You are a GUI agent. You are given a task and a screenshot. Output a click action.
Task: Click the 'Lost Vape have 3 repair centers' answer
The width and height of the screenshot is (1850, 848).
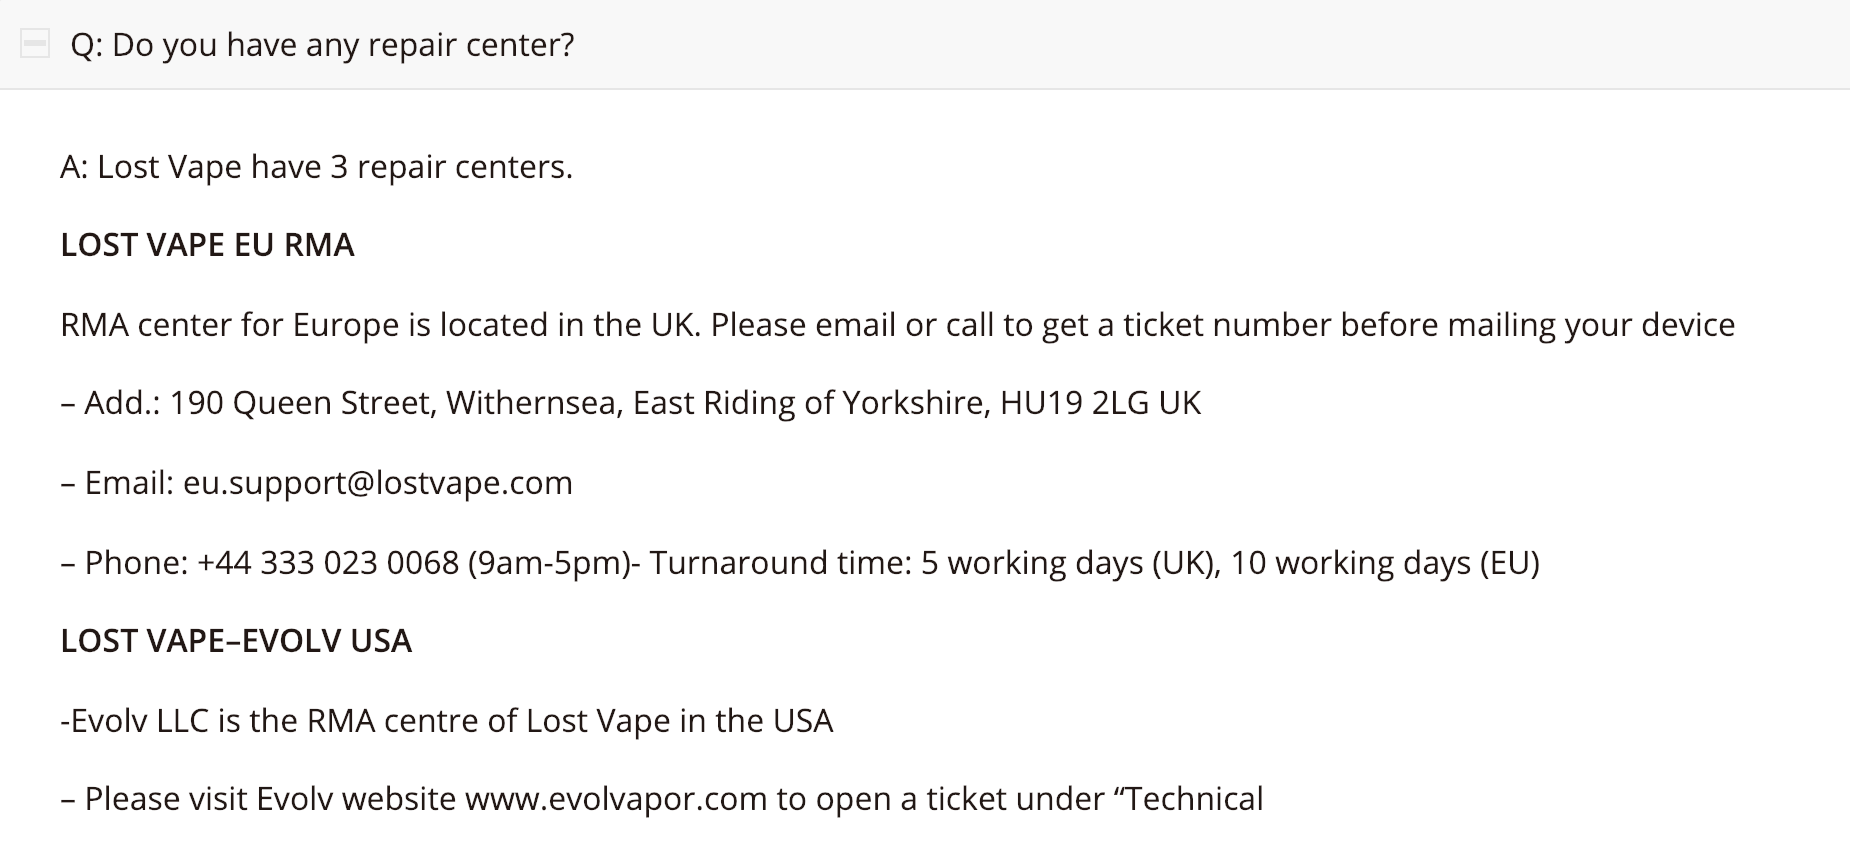click(316, 167)
